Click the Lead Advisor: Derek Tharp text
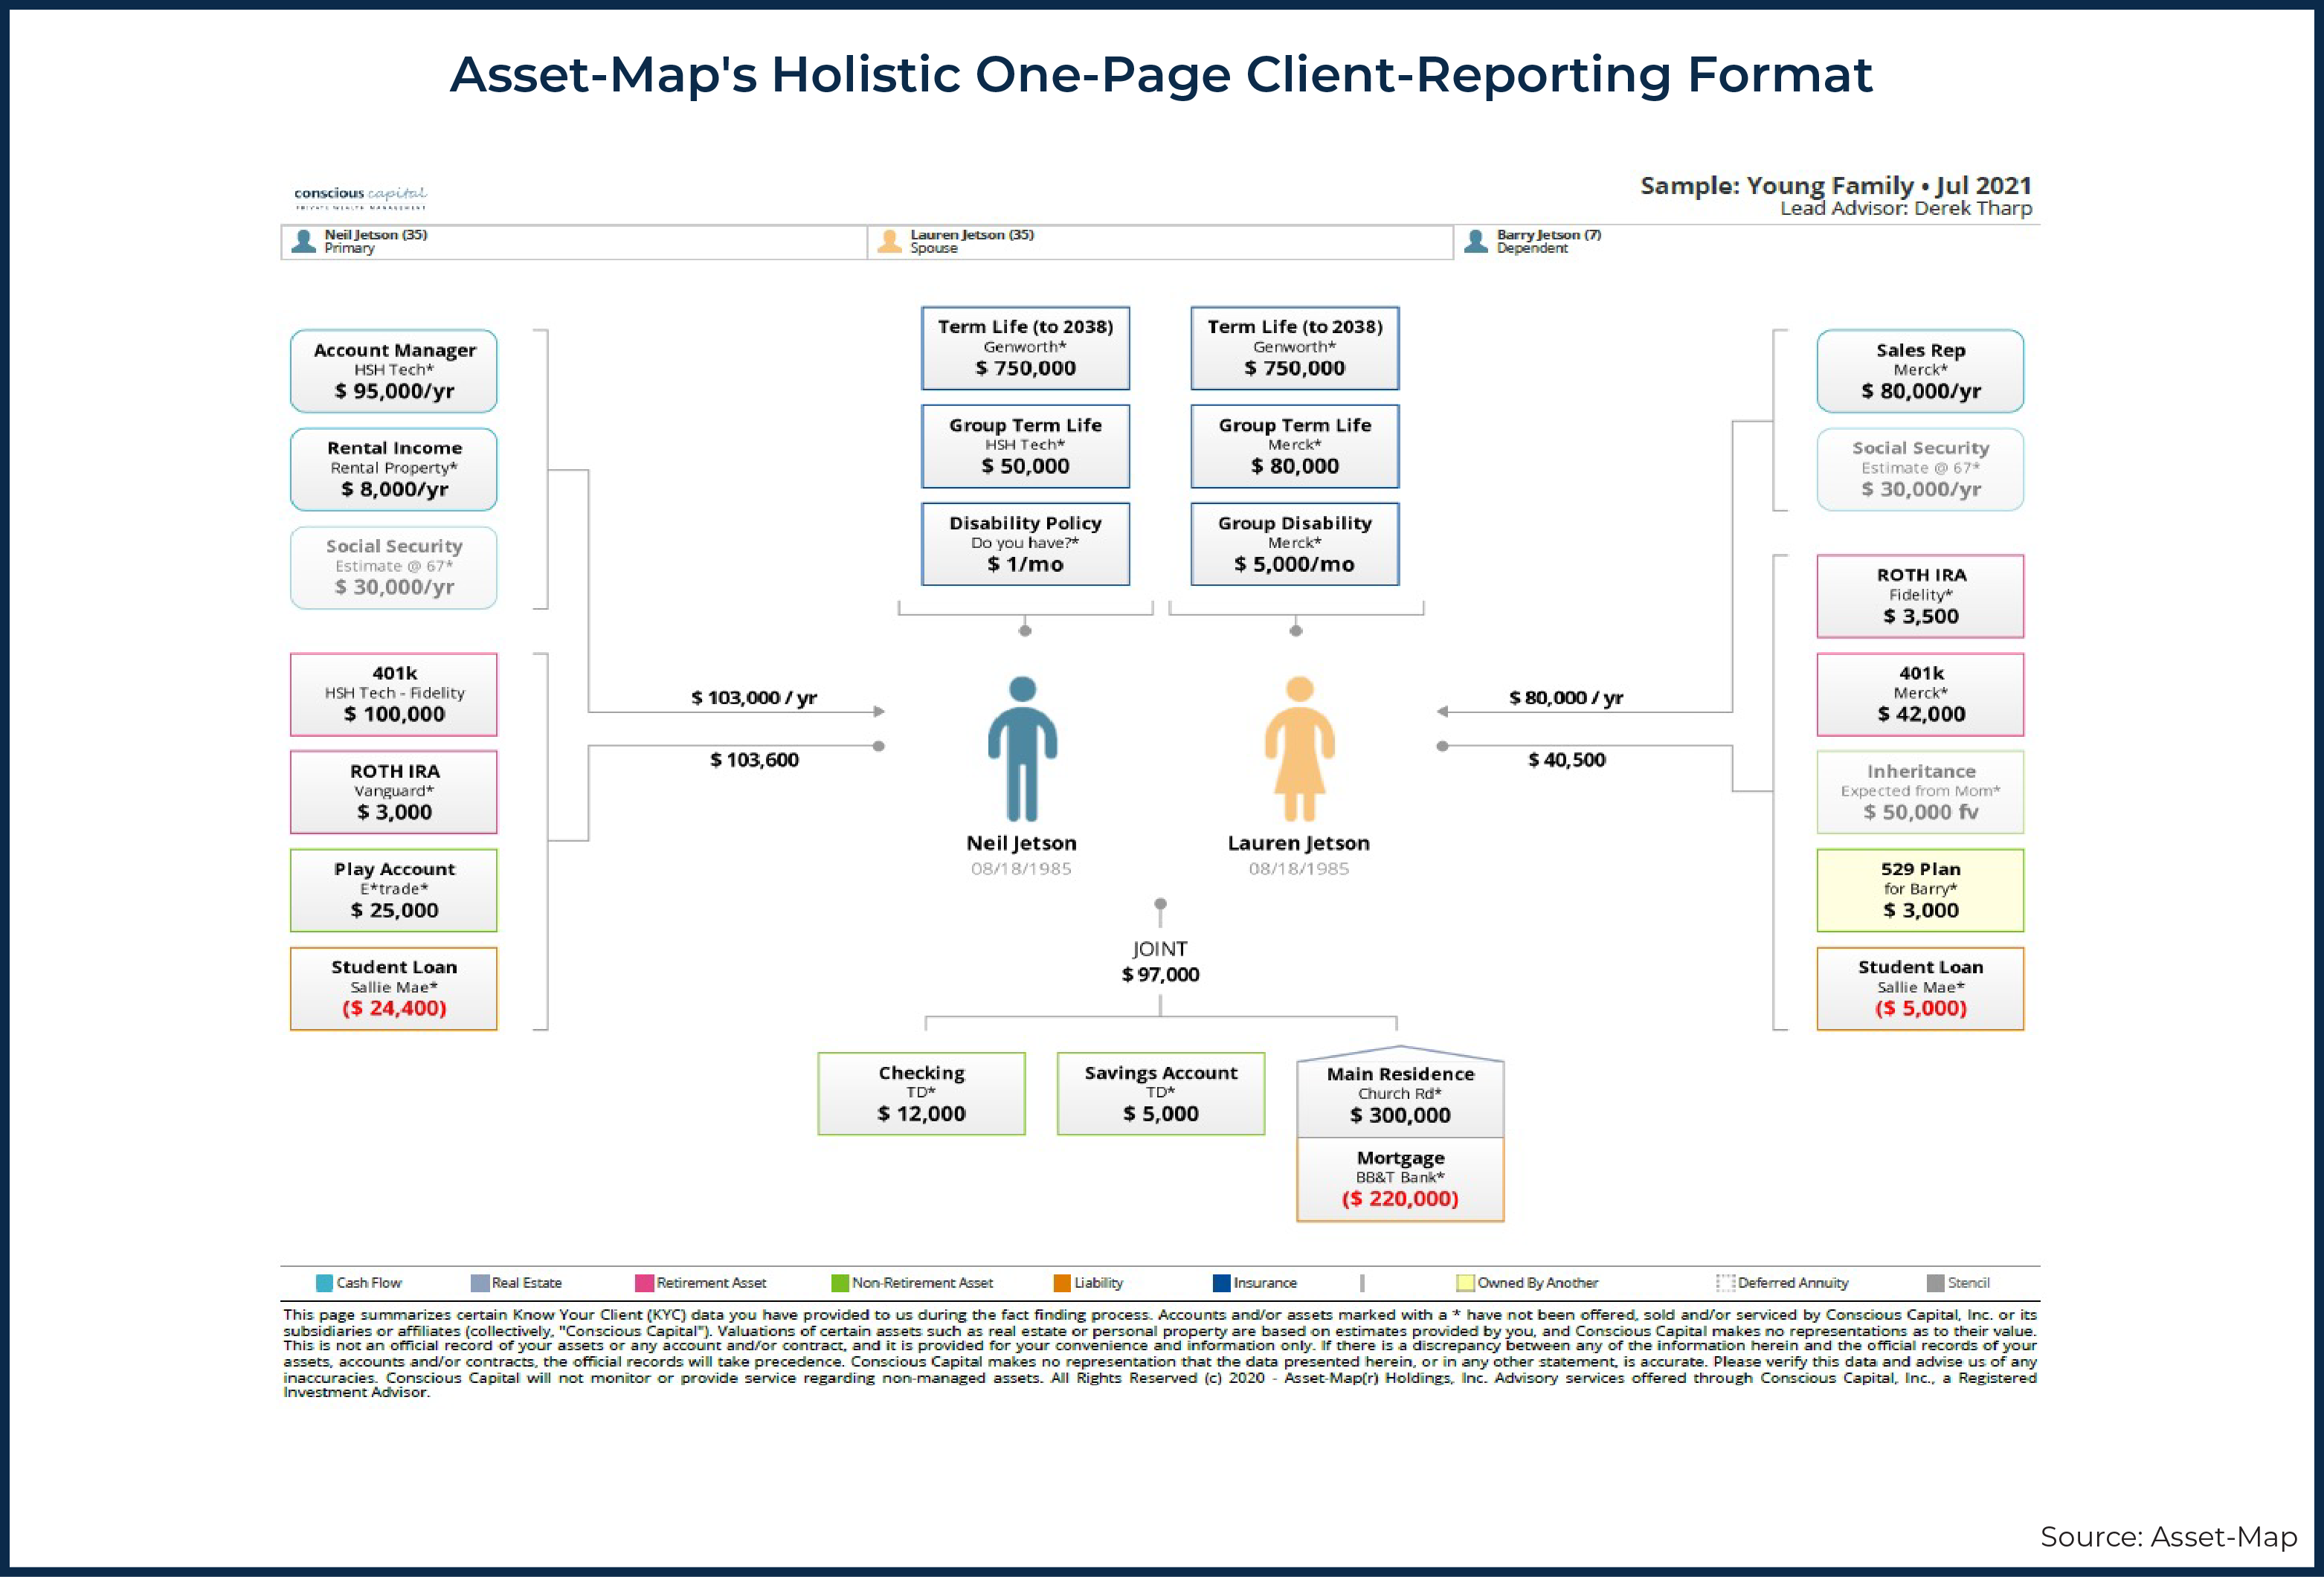 coord(1906,208)
